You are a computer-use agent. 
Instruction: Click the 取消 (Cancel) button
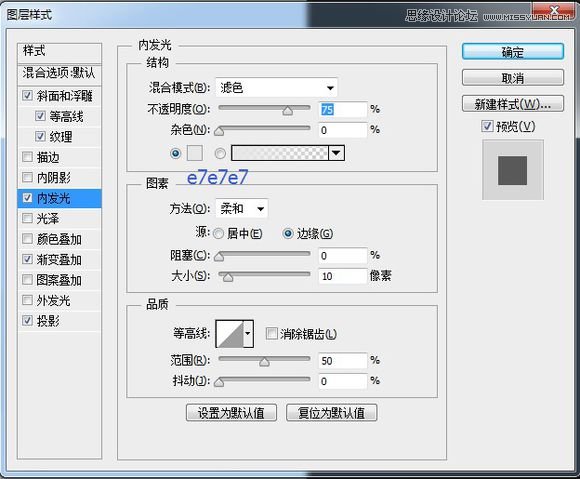pos(513,78)
